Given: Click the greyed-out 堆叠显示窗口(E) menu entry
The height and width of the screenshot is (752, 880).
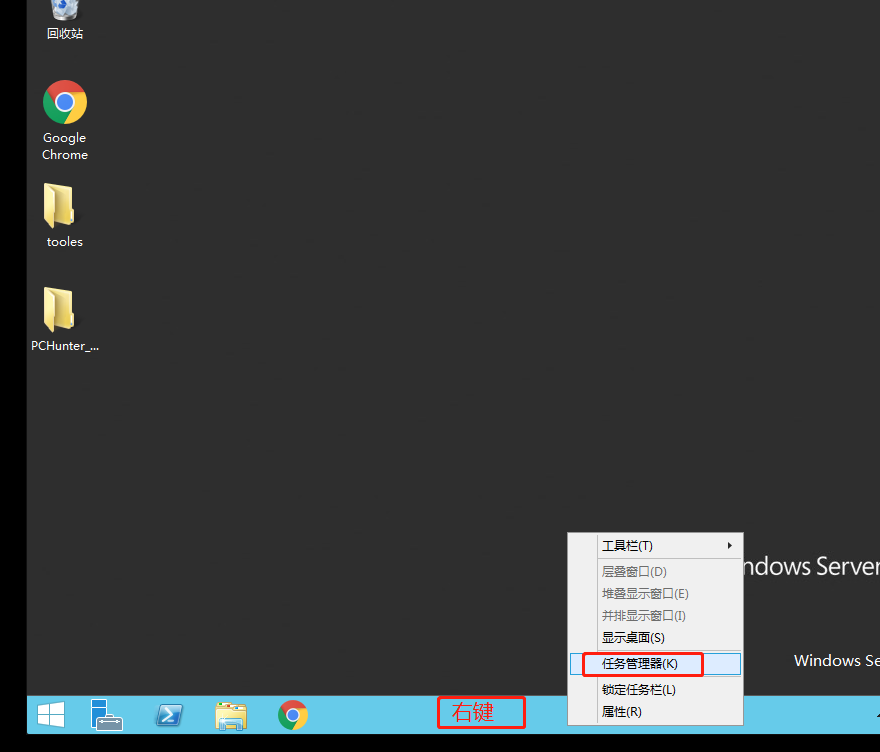Looking at the screenshot, I should (645, 594).
